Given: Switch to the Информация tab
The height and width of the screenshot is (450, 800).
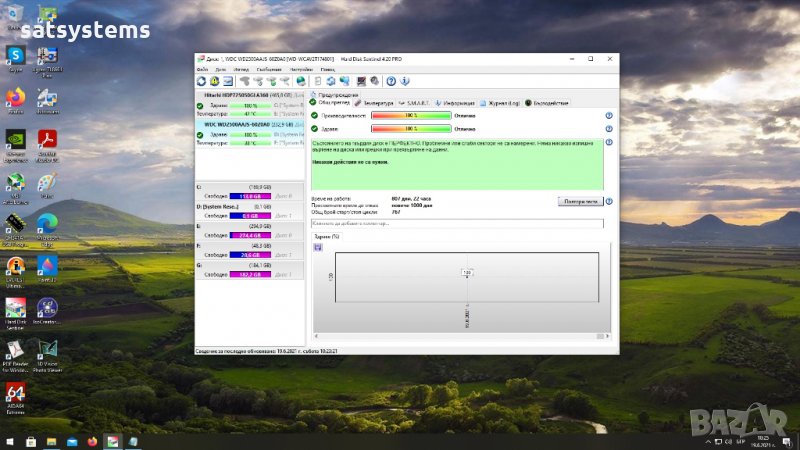Looking at the screenshot, I should click(455, 103).
